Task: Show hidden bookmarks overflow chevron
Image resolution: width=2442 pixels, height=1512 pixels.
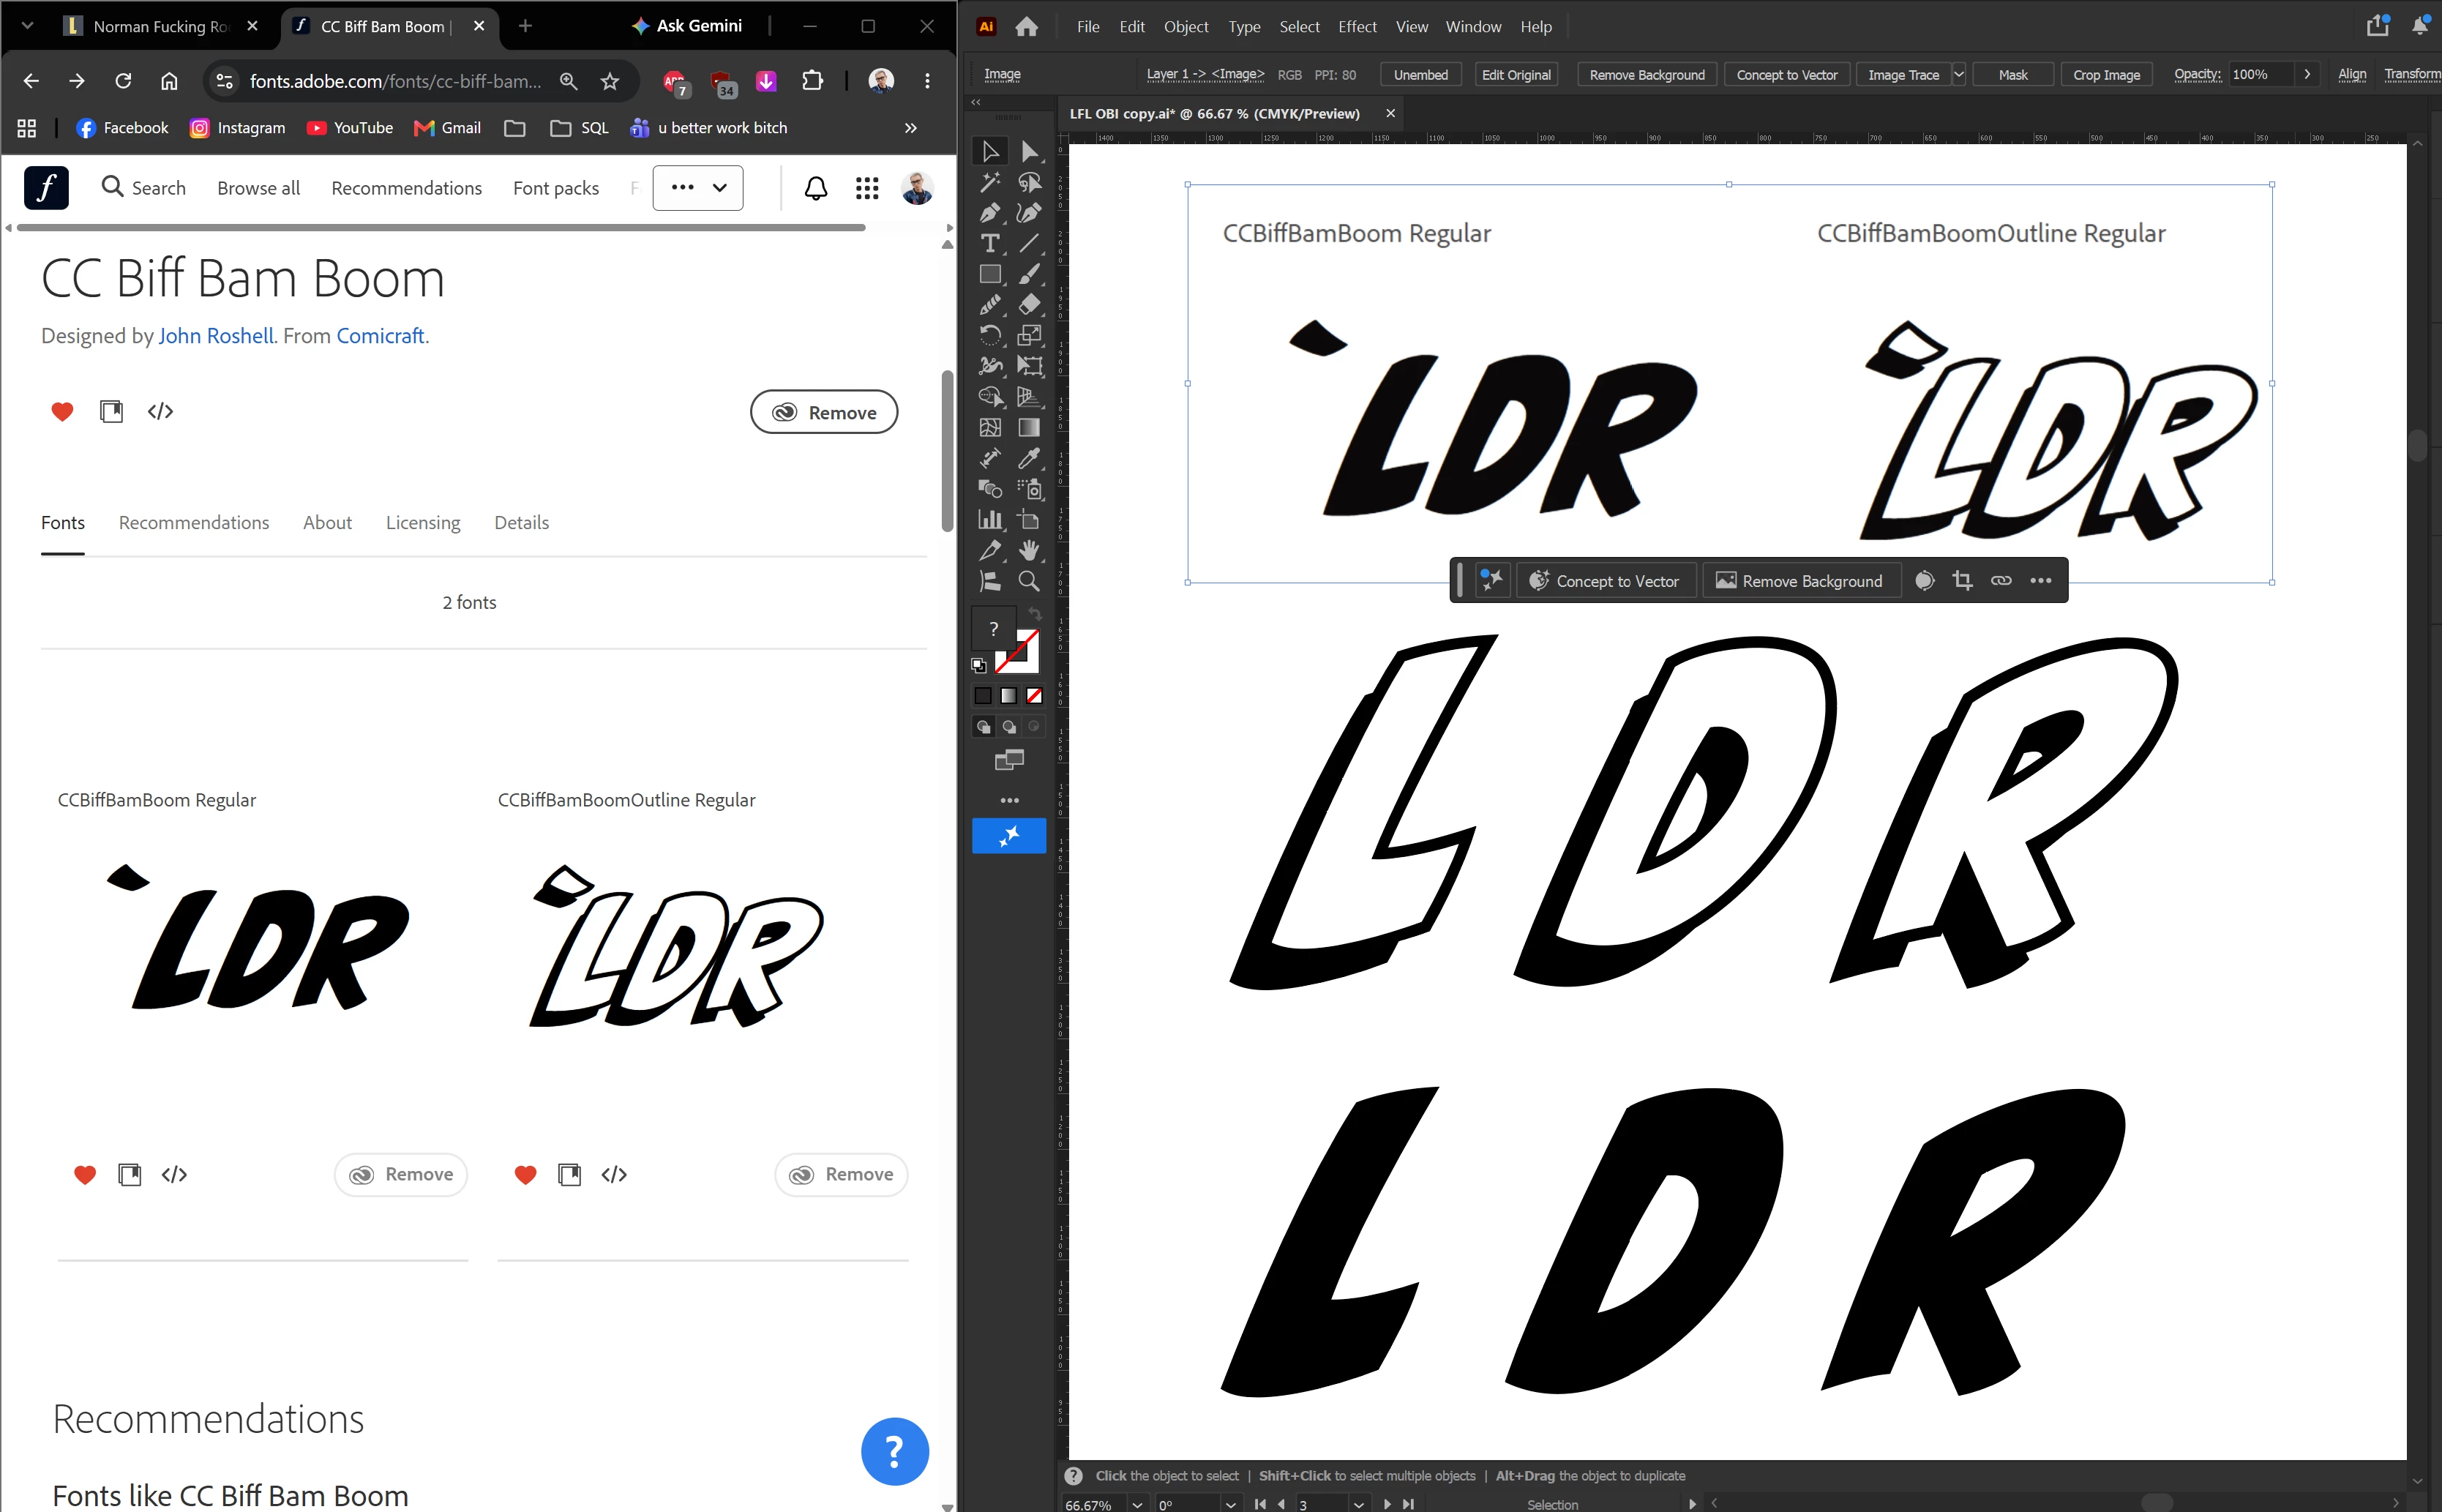Action: click(x=910, y=128)
